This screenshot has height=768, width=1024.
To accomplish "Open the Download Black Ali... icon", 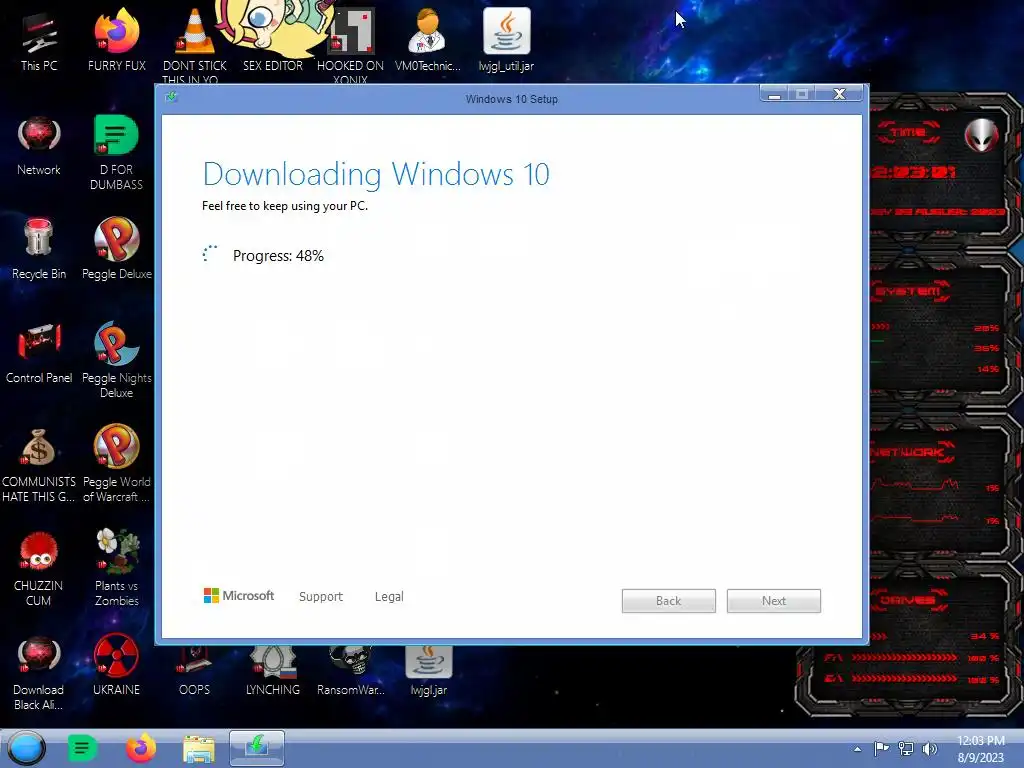I will click(x=39, y=673).
